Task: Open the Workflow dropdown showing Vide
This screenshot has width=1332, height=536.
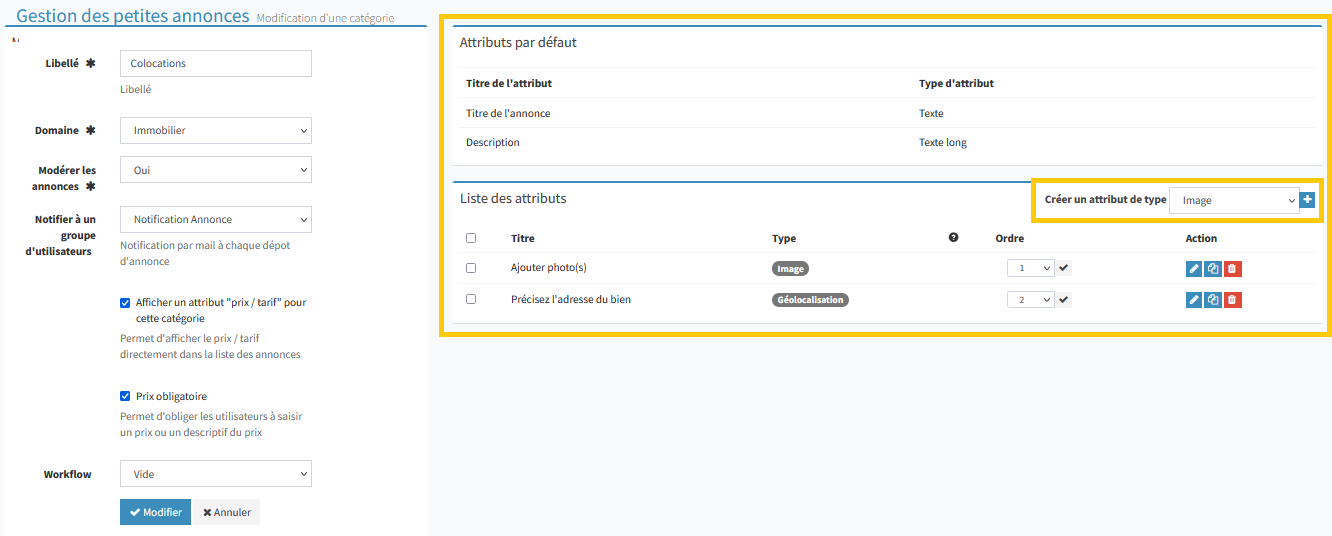Action: coord(216,474)
